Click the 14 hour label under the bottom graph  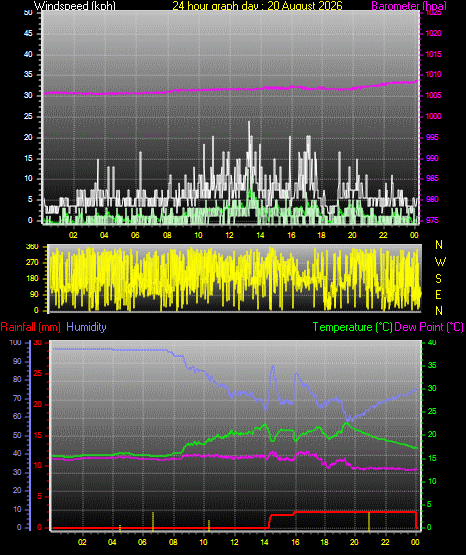pyautogui.click(x=264, y=542)
